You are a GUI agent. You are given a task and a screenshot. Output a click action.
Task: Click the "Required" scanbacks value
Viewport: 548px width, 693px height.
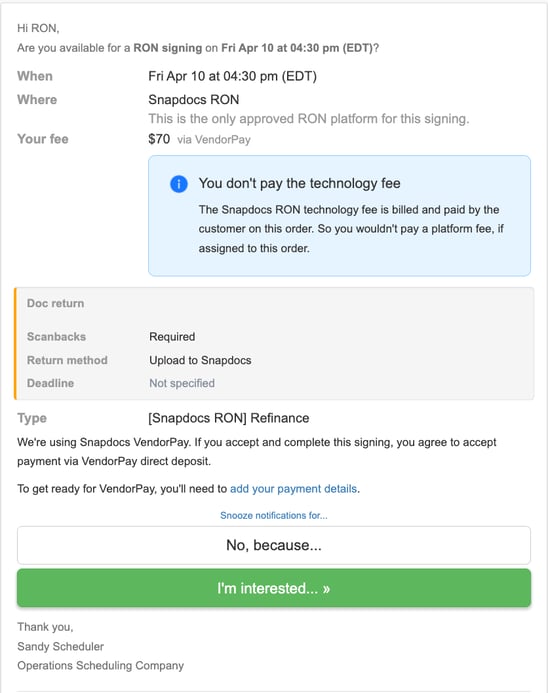tap(172, 337)
